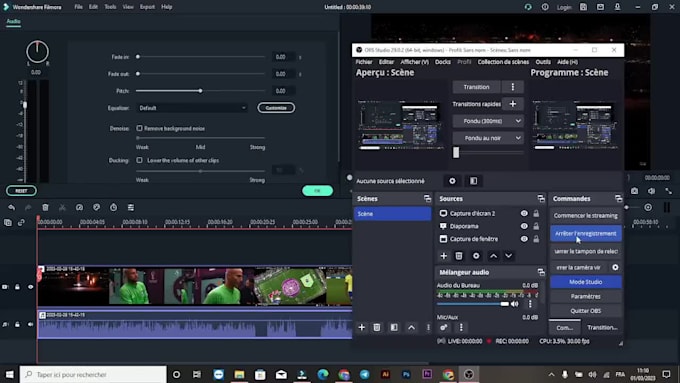The width and height of the screenshot is (680, 383).
Task: Remove selected scene with trash icon
Action: pos(377,327)
